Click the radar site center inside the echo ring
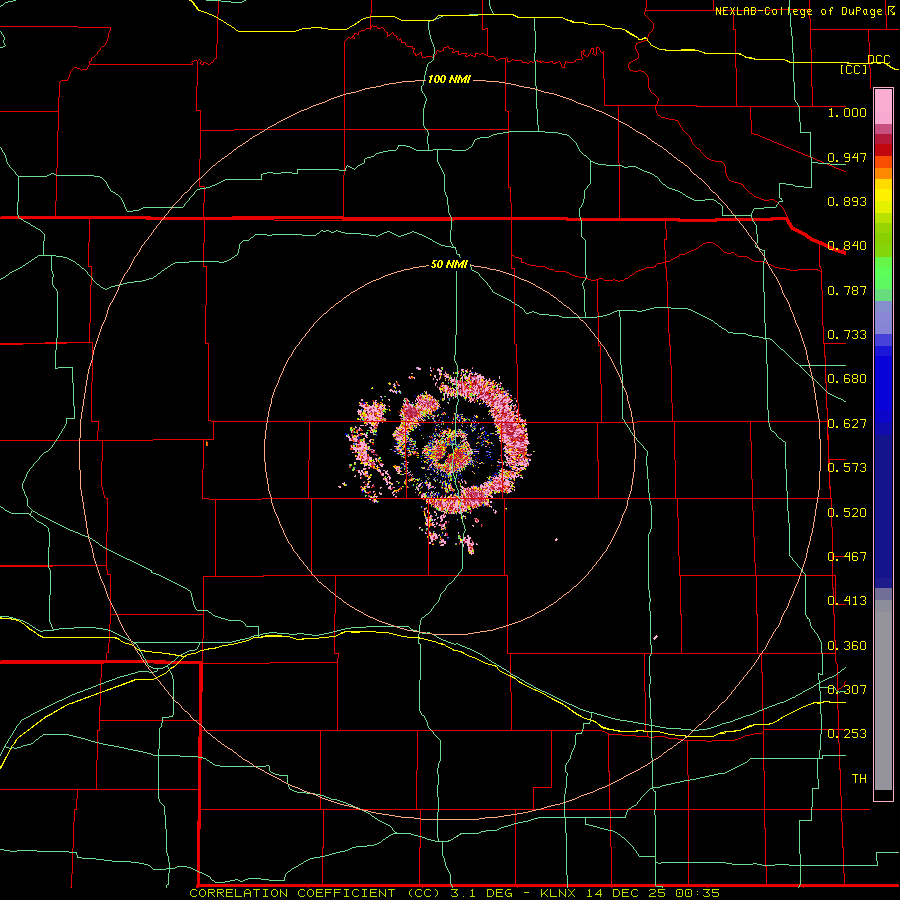This screenshot has width=900, height=900. [x=450, y=449]
